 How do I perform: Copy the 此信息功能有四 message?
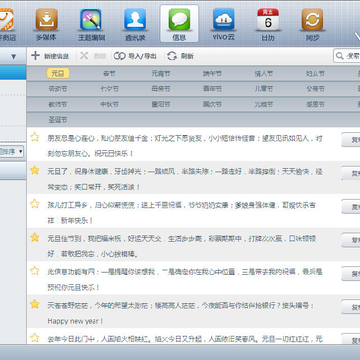tap(351, 273)
